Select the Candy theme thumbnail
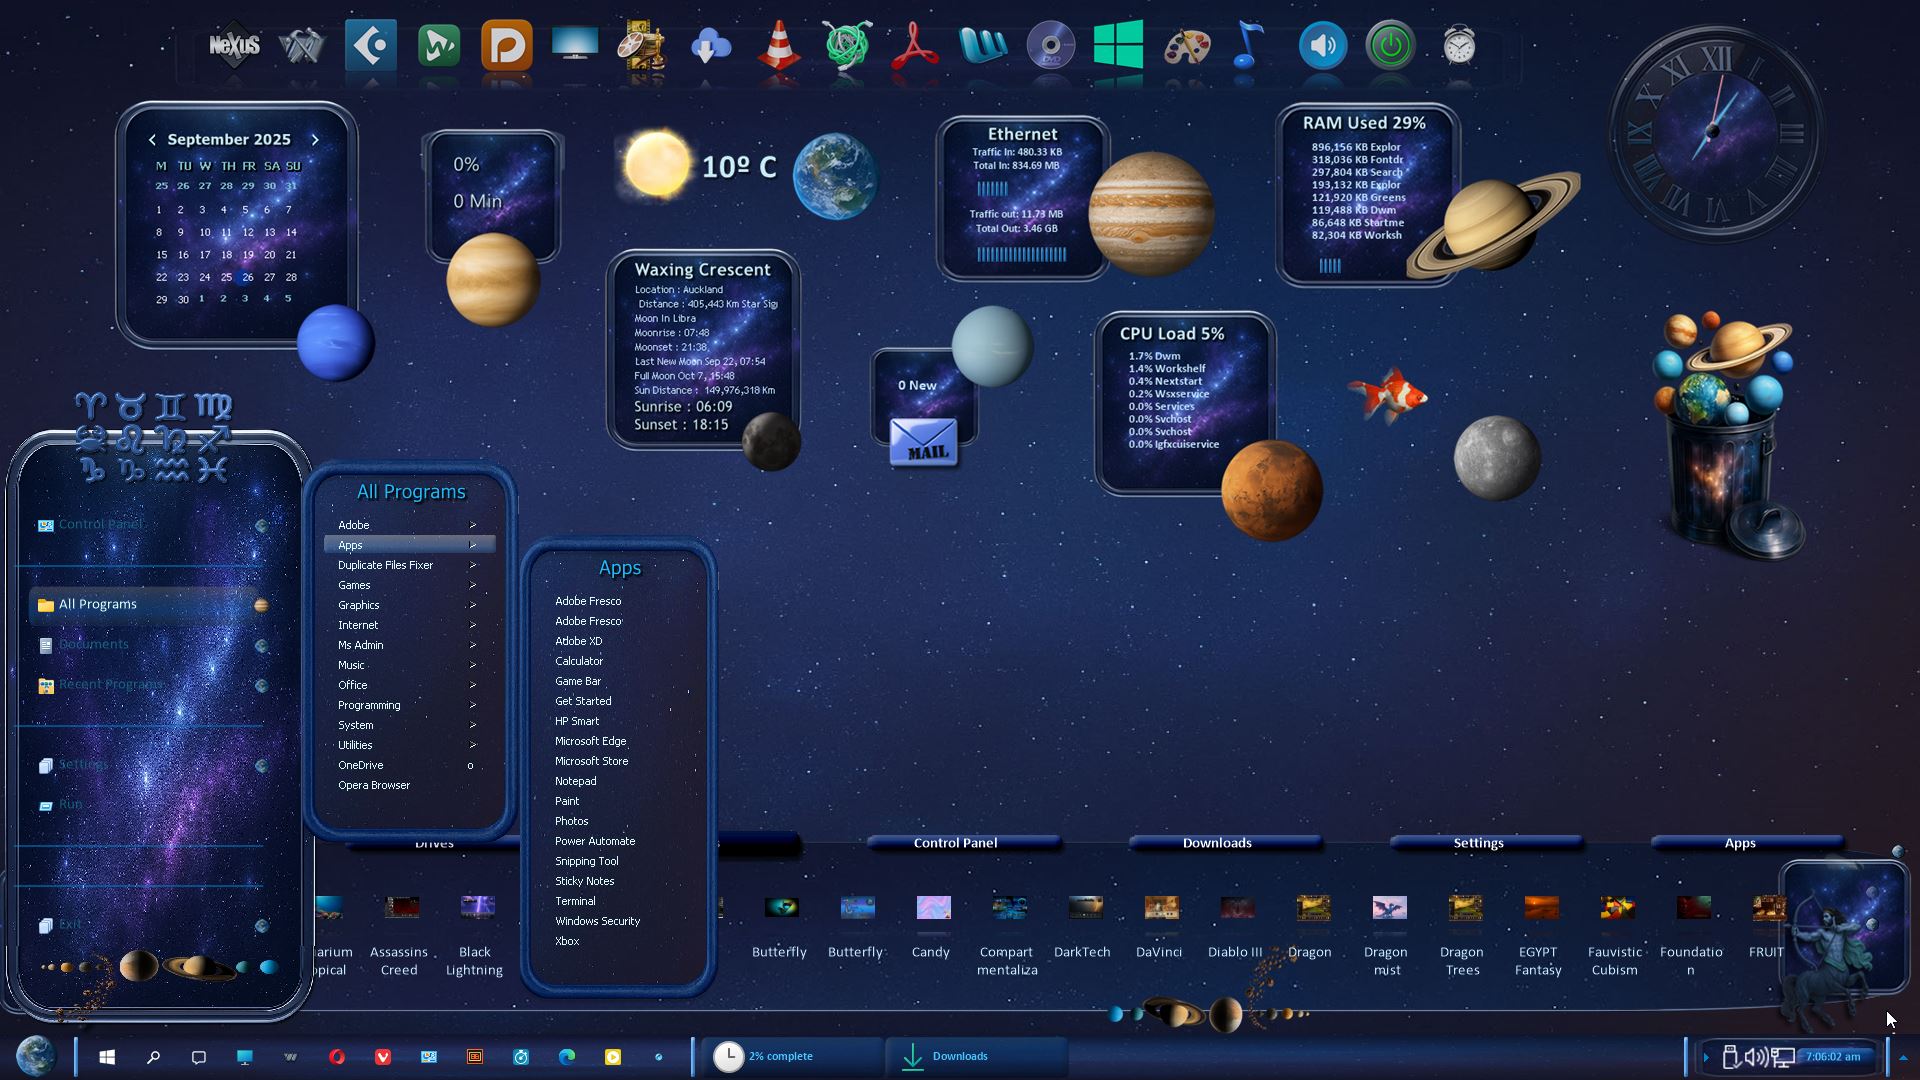Viewport: 1920px width, 1080px height. tap(932, 908)
